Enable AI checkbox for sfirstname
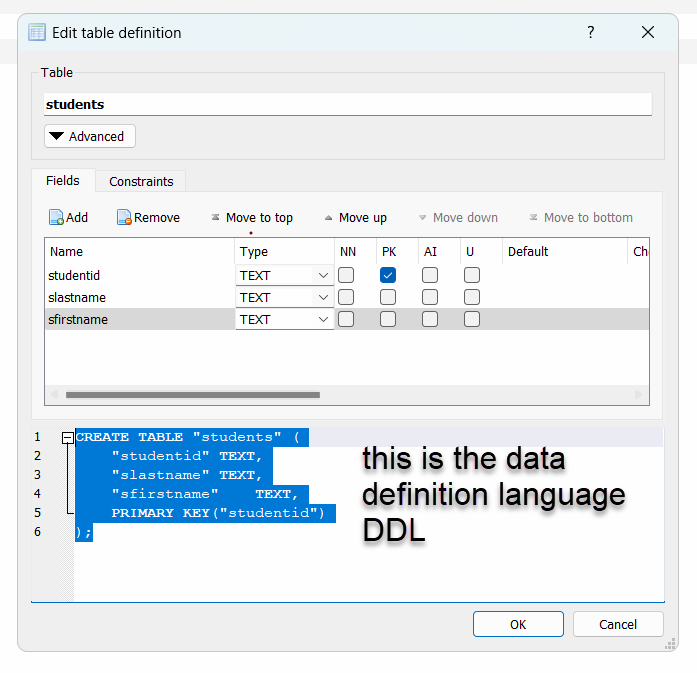 click(x=430, y=319)
